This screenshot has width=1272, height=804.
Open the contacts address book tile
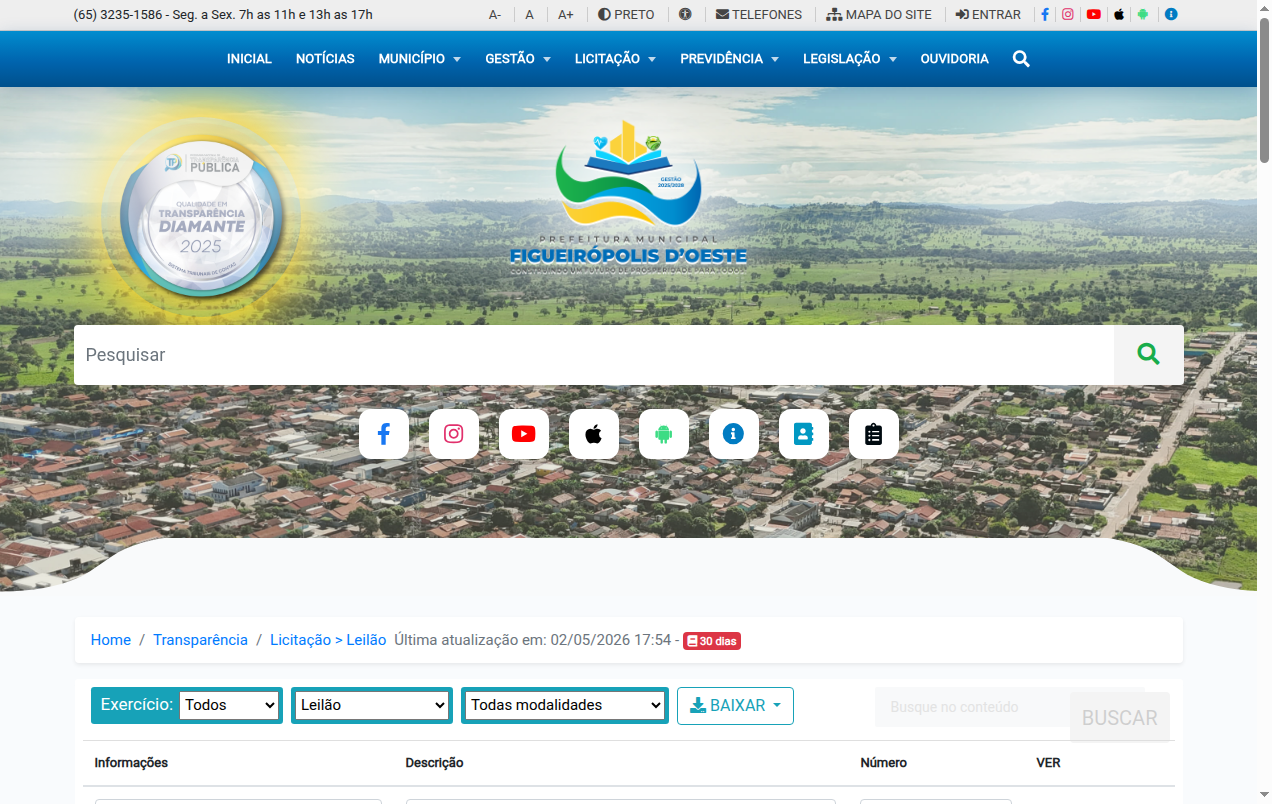[x=804, y=434]
